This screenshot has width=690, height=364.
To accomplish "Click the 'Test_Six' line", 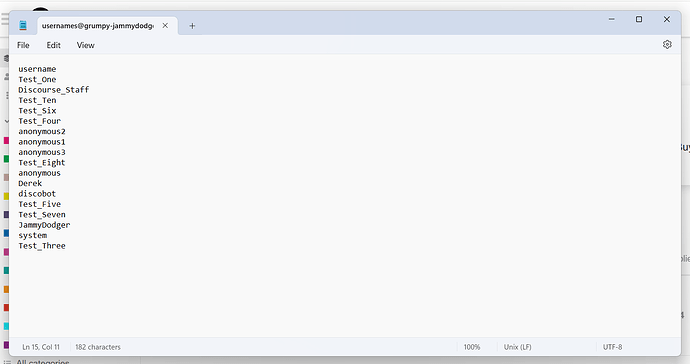I will pyautogui.click(x=37, y=111).
